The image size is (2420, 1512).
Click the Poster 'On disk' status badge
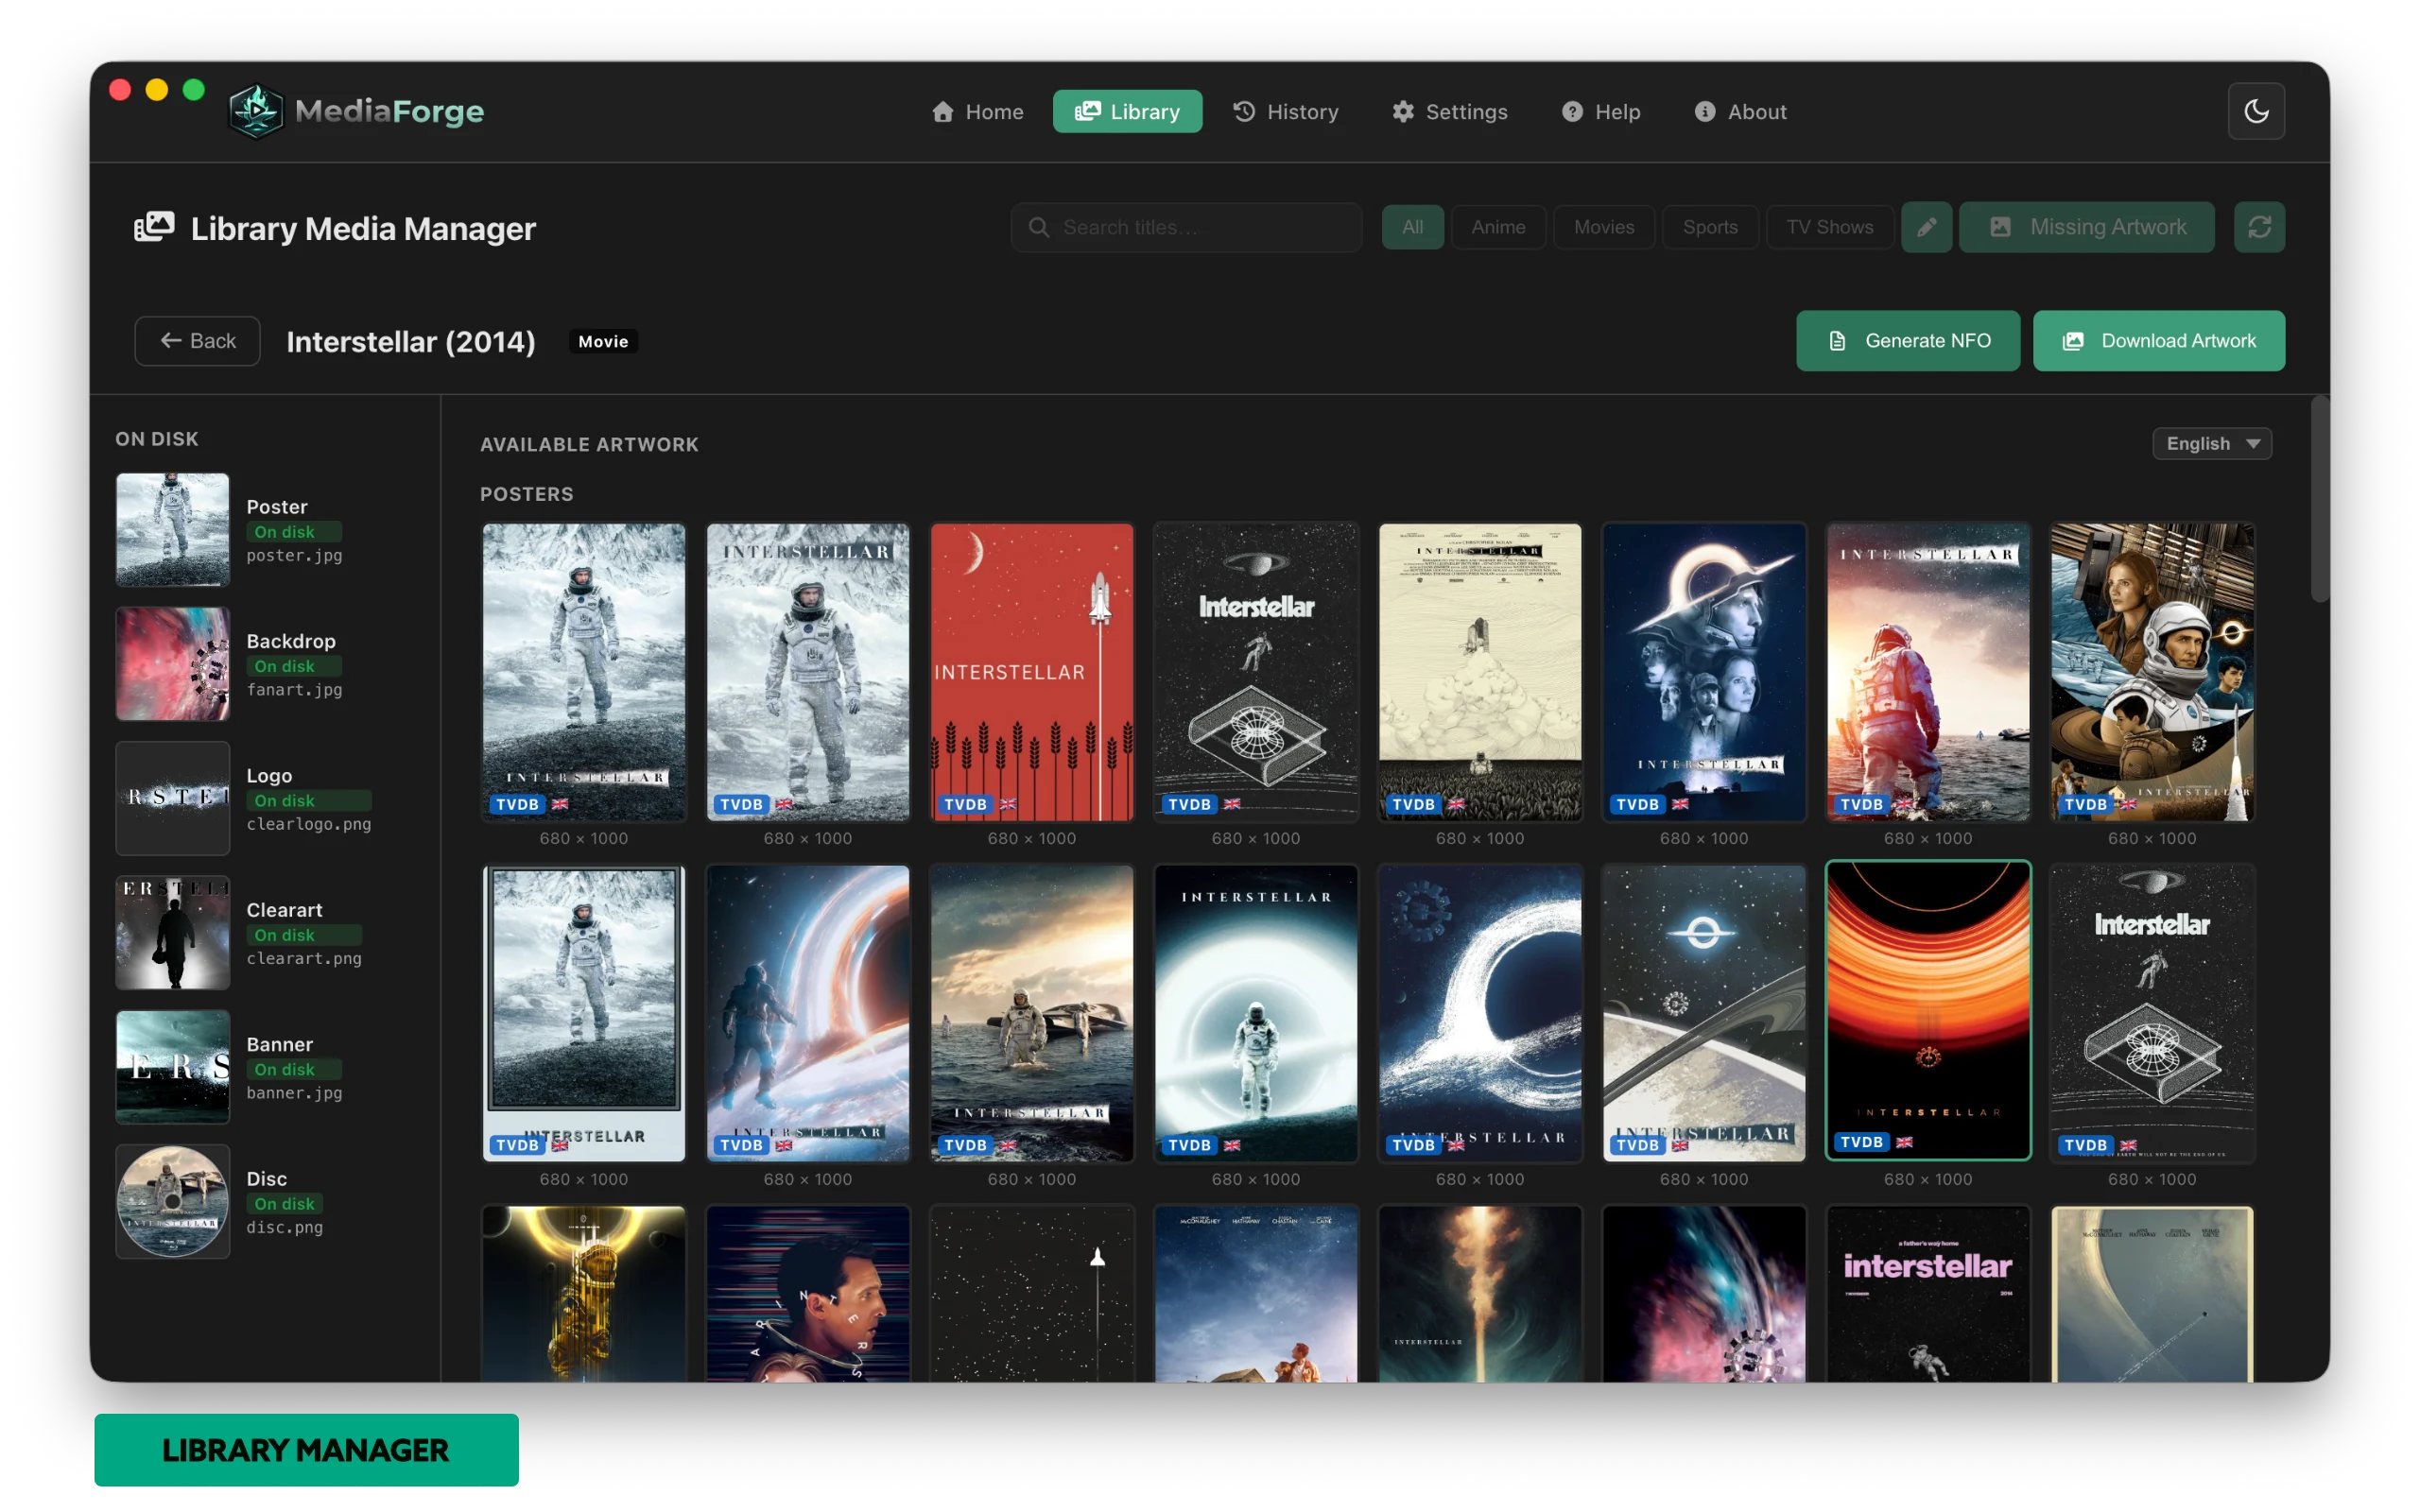coord(294,532)
